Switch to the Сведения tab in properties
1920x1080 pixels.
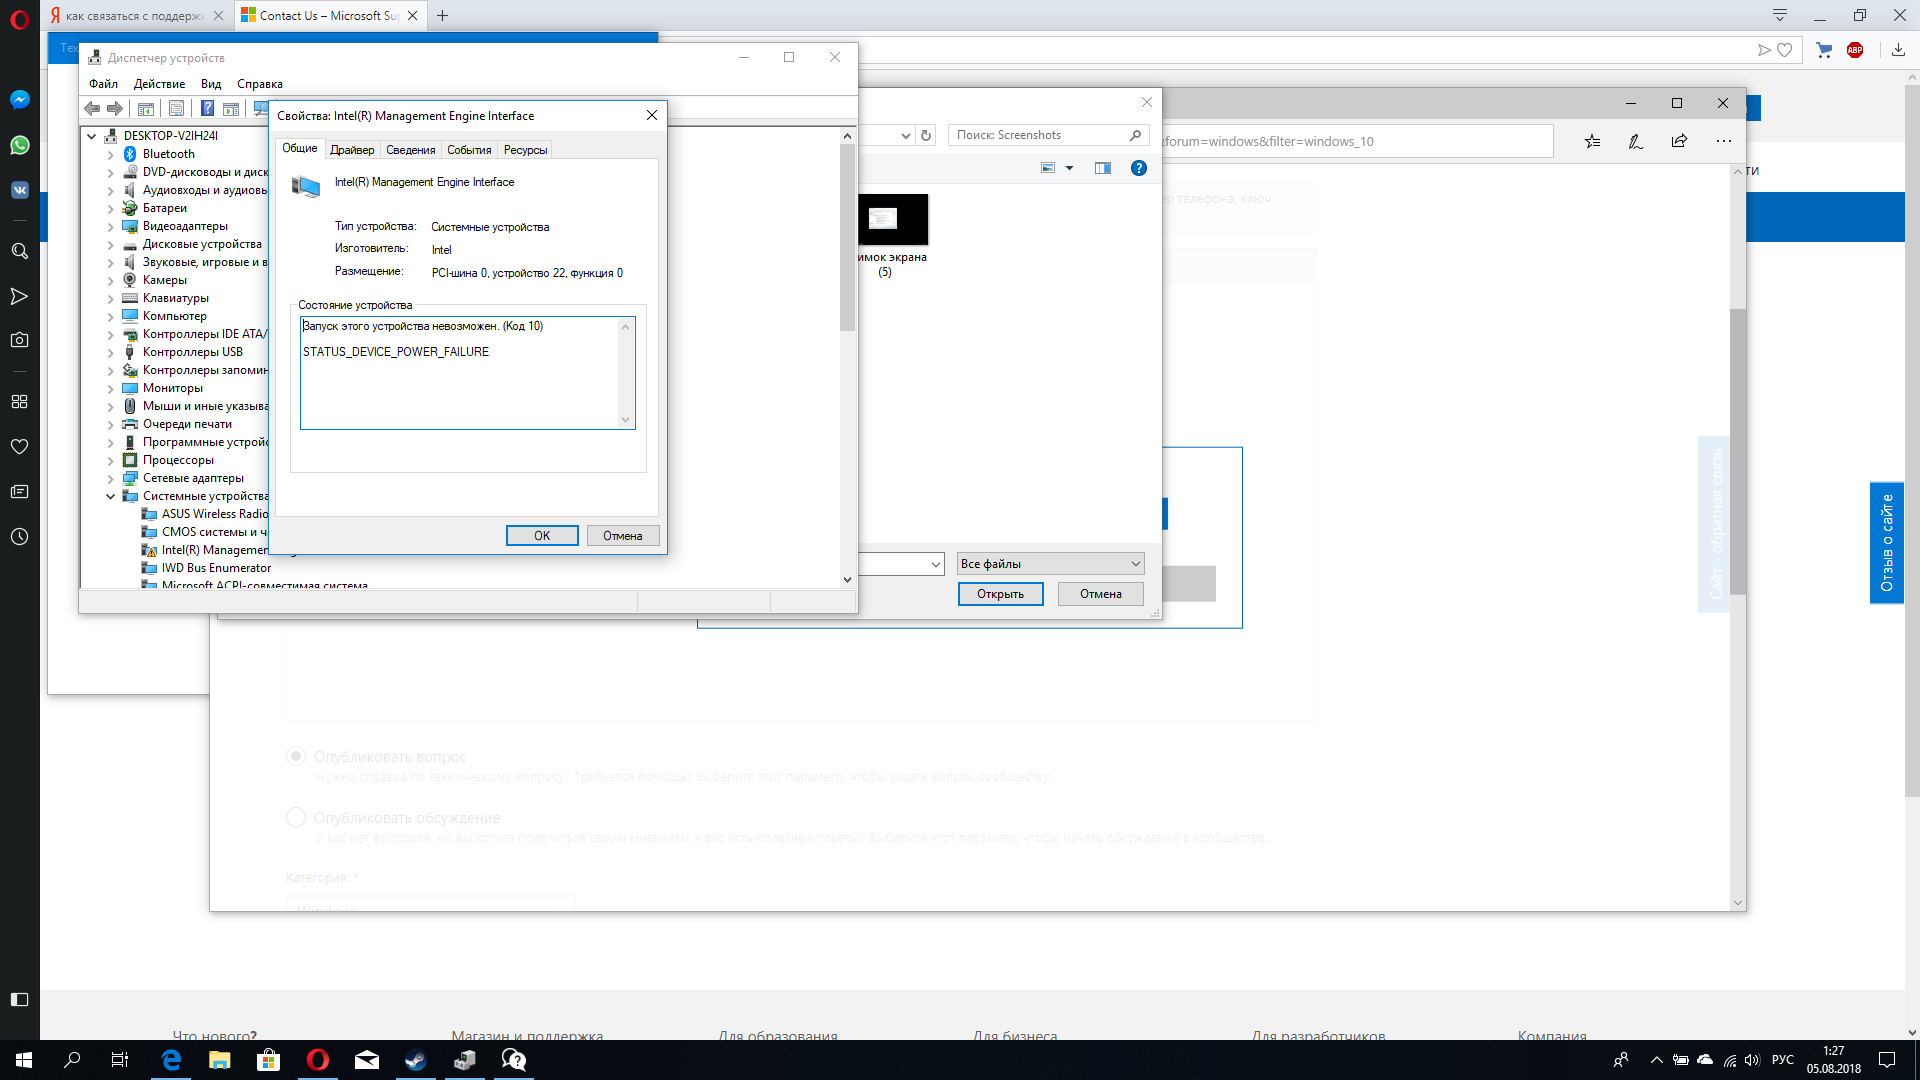pos(411,149)
